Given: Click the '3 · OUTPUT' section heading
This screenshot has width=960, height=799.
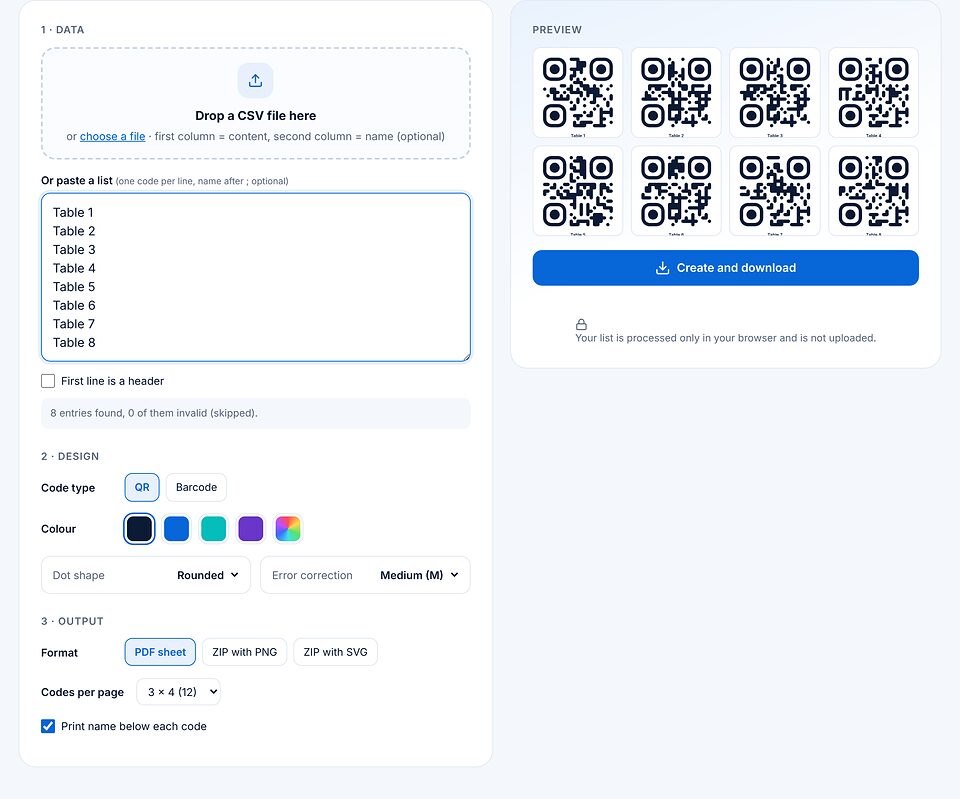Looking at the screenshot, I should (x=72, y=621).
